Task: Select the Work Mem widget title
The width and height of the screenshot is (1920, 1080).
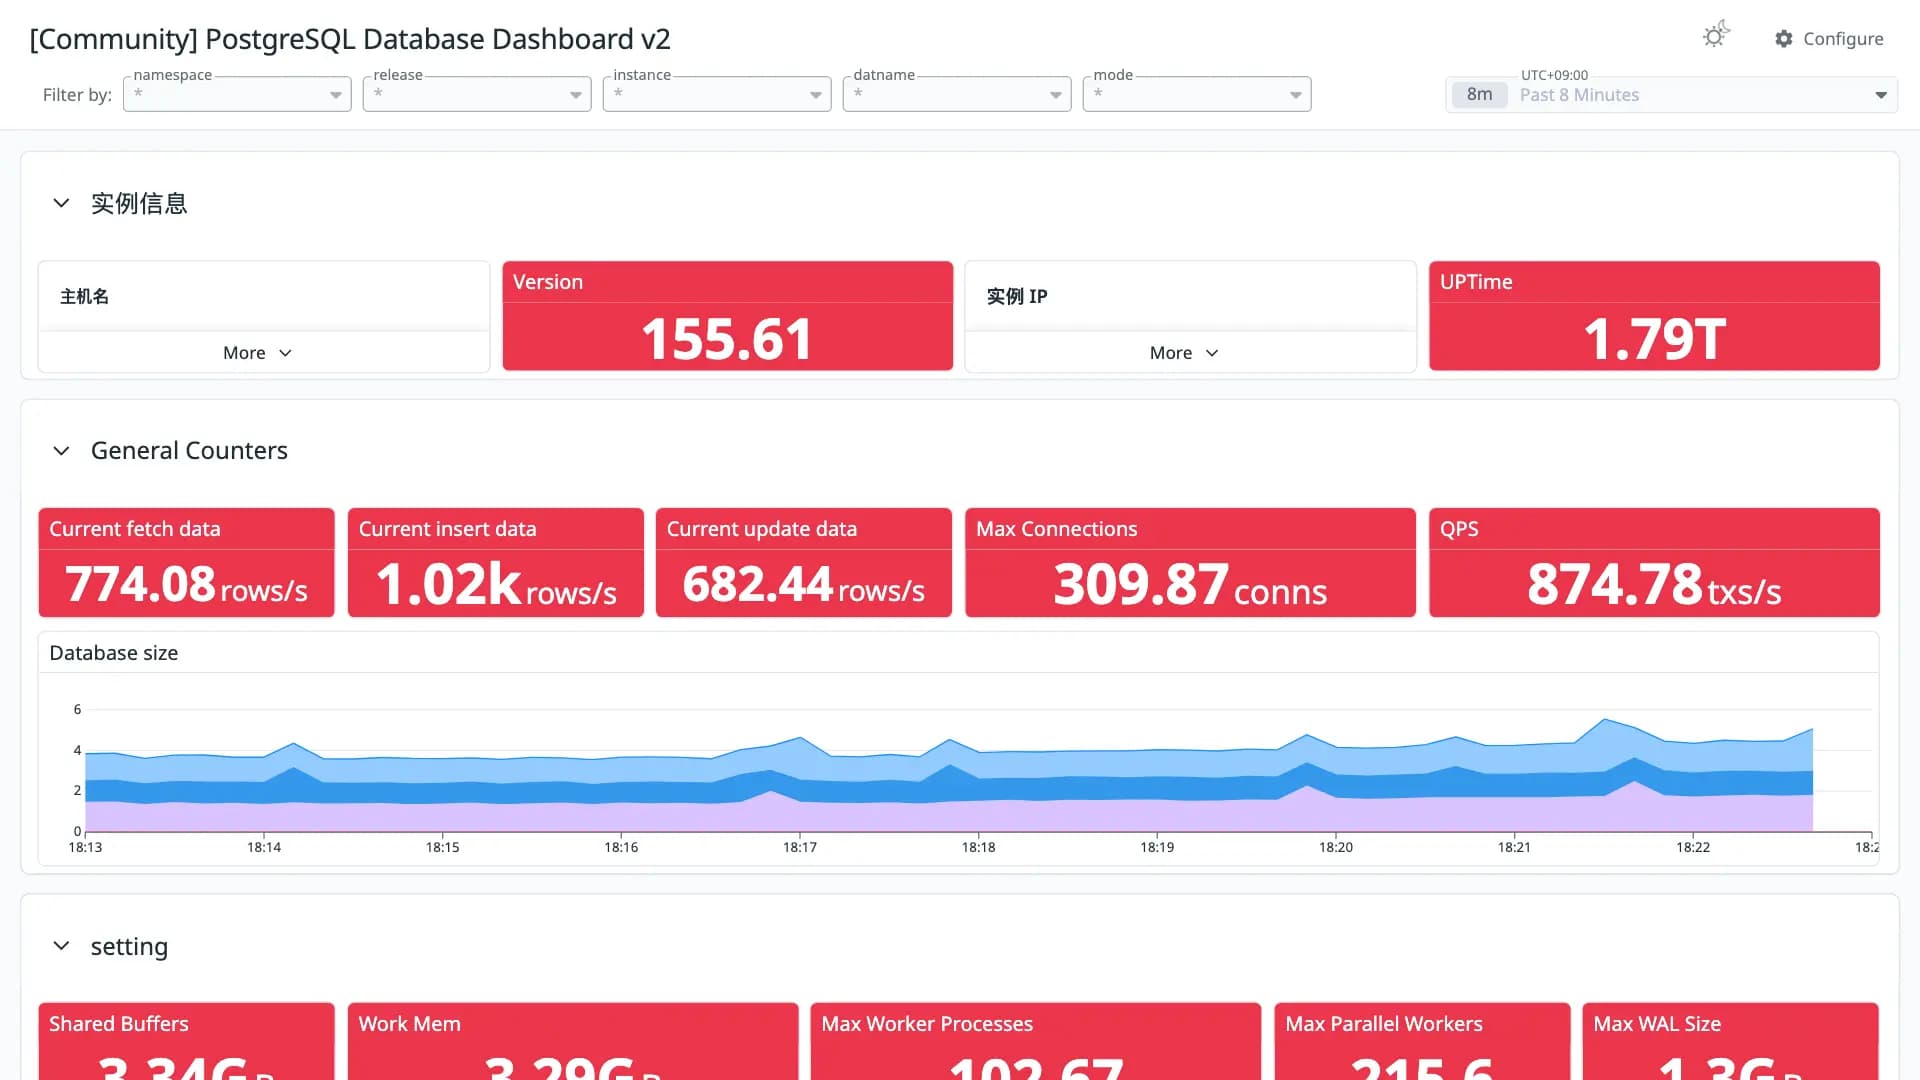Action: coord(410,1024)
